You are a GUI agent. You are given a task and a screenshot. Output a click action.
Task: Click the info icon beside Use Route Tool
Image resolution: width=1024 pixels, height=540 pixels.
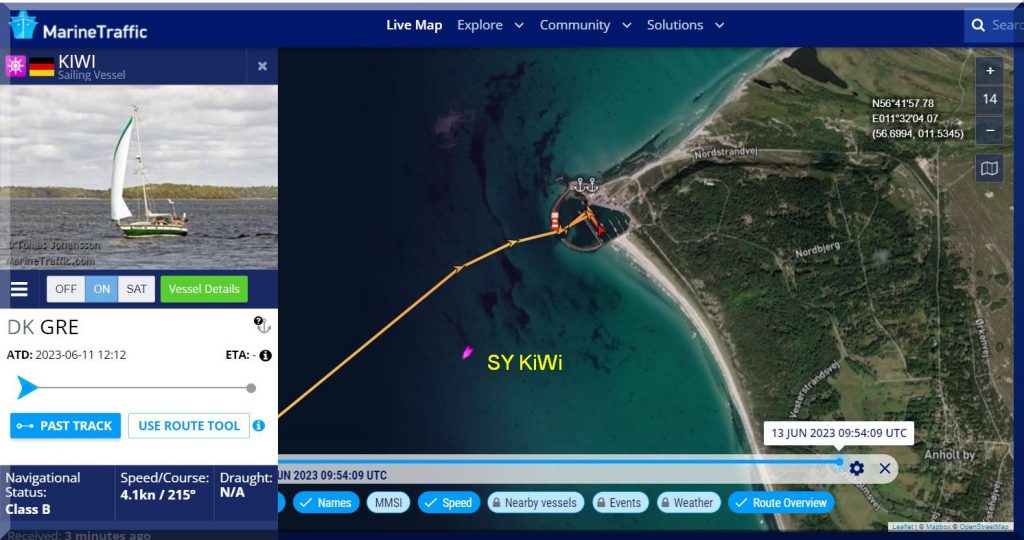(259, 426)
